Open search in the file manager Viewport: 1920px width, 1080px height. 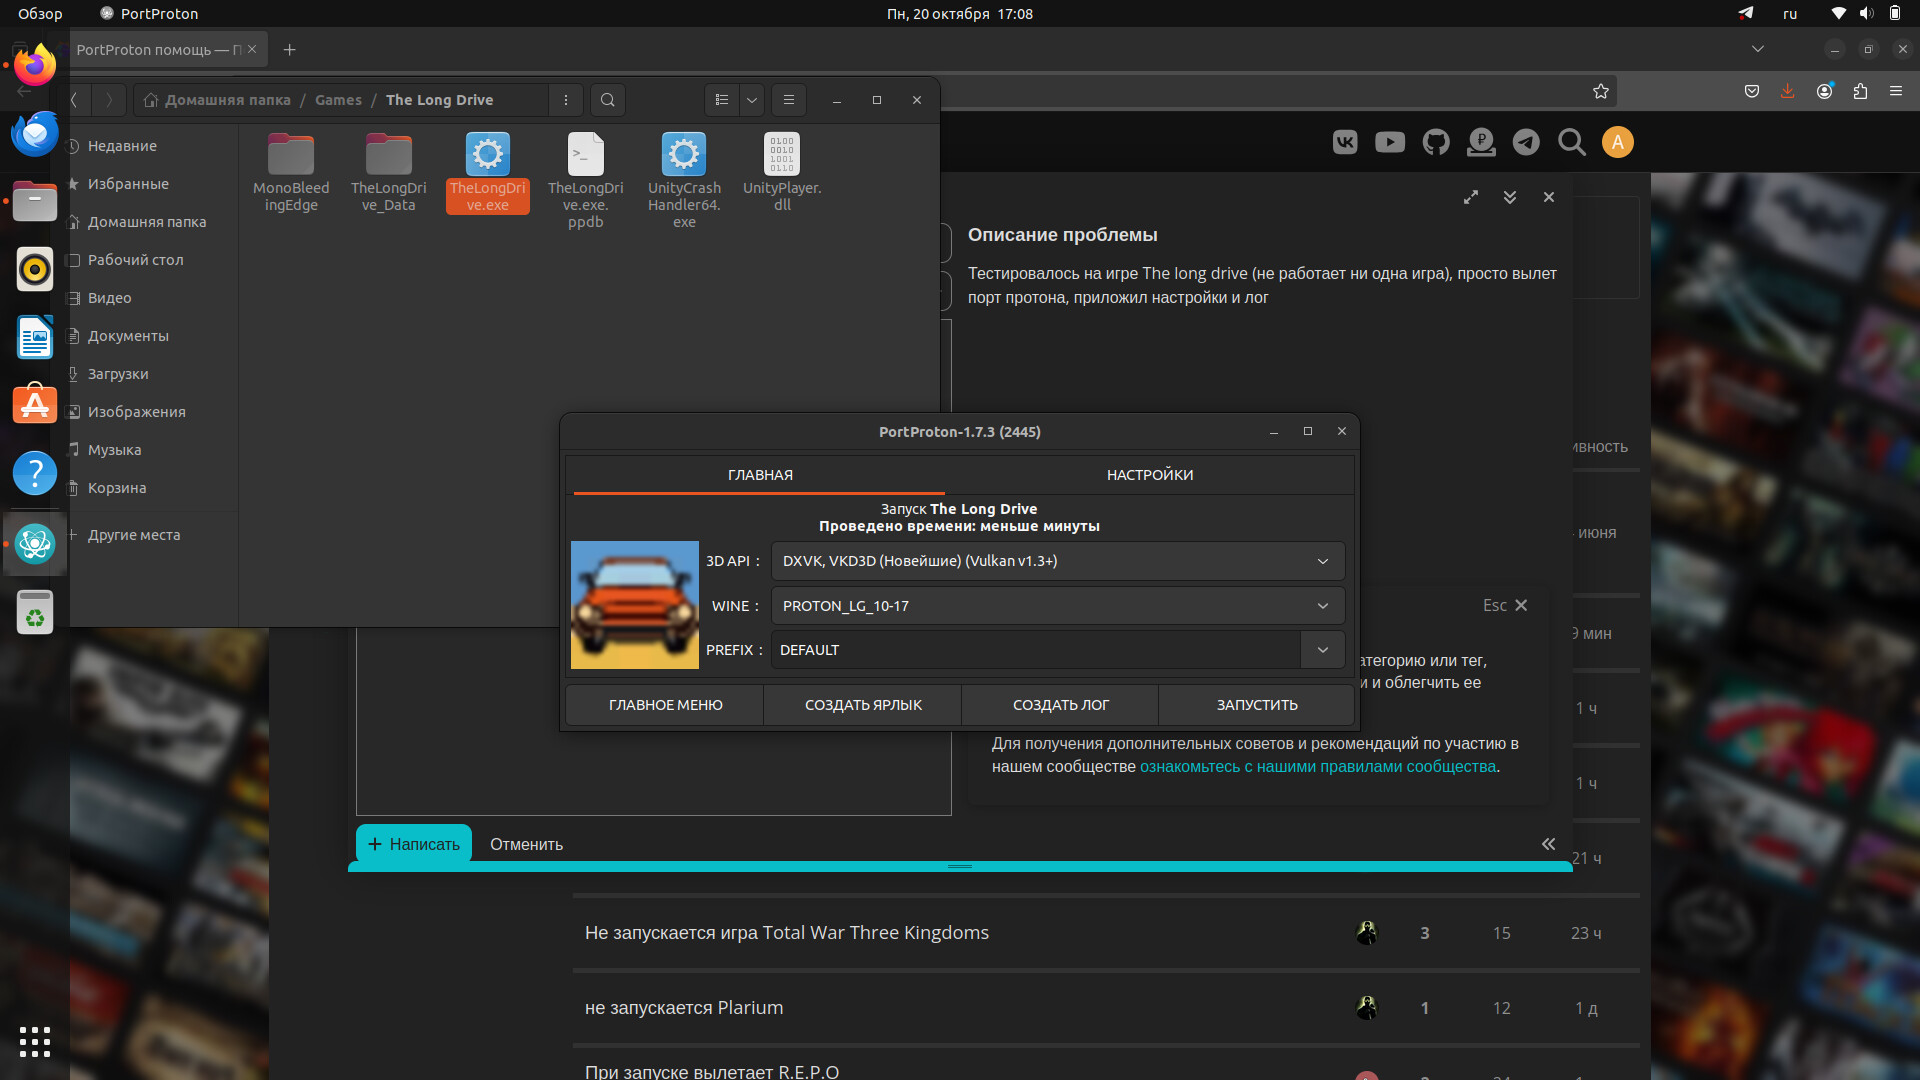click(x=607, y=100)
